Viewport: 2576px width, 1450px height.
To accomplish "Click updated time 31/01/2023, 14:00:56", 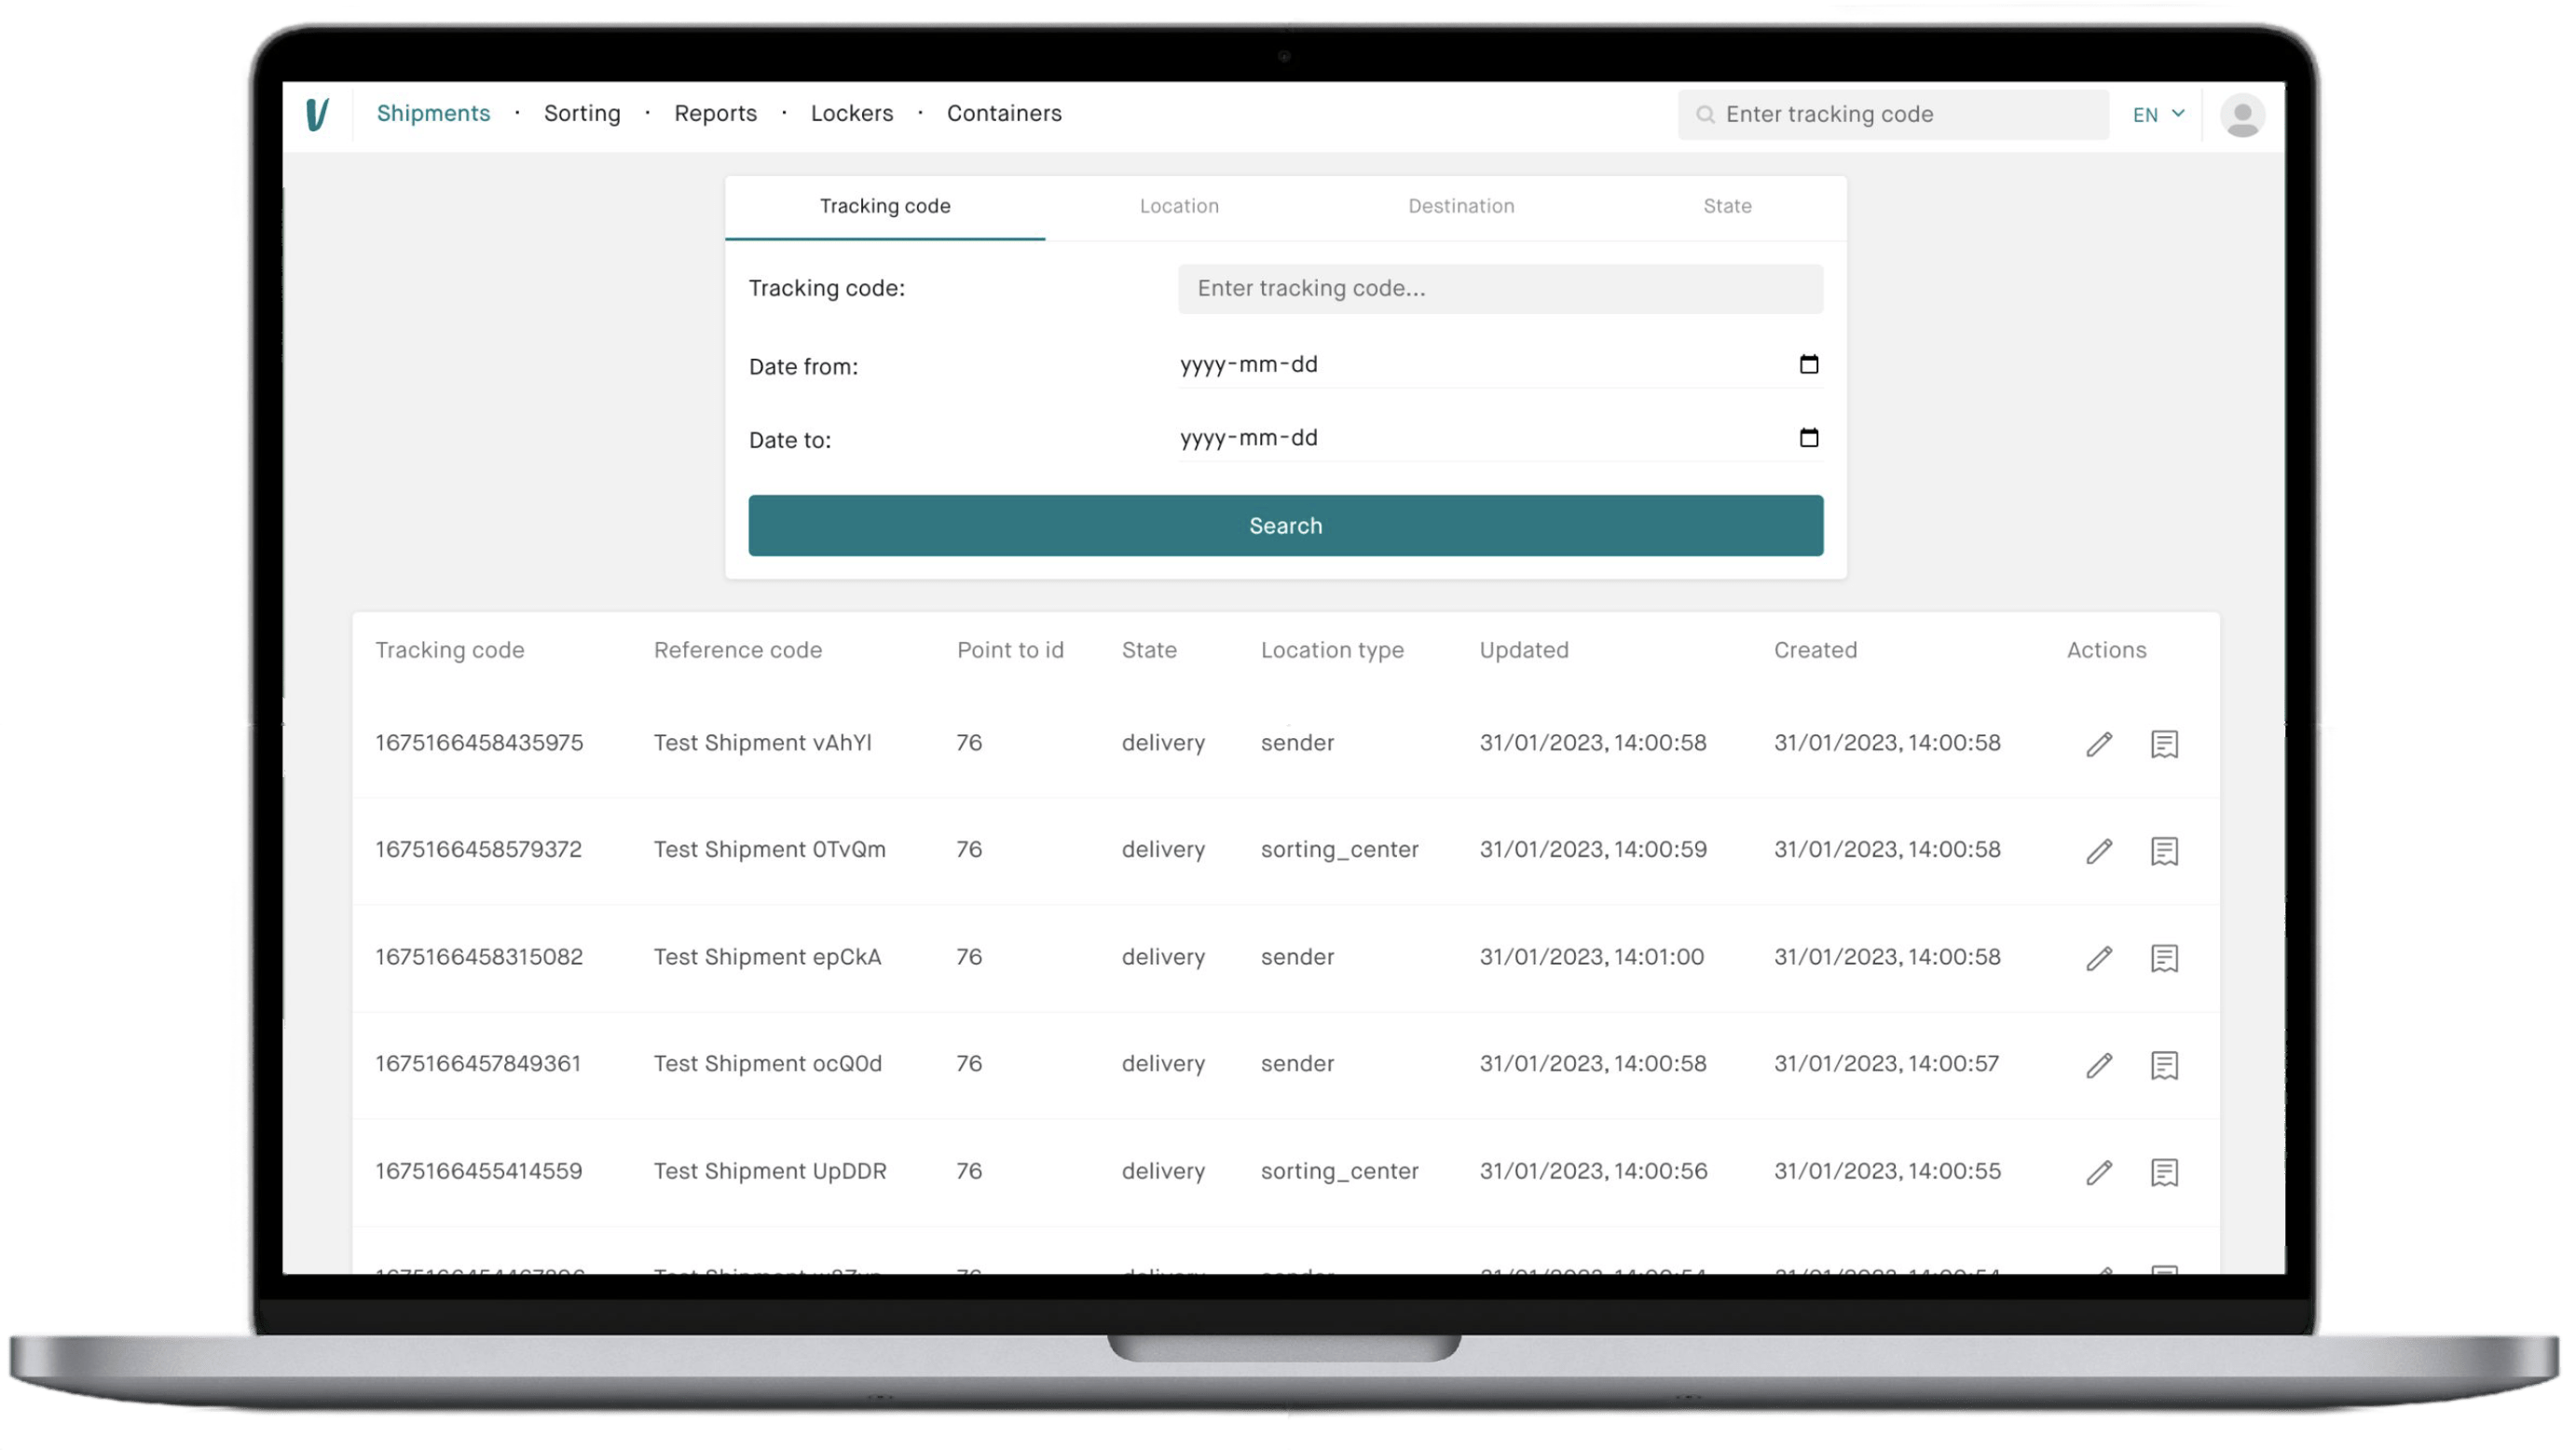I will (1593, 1171).
